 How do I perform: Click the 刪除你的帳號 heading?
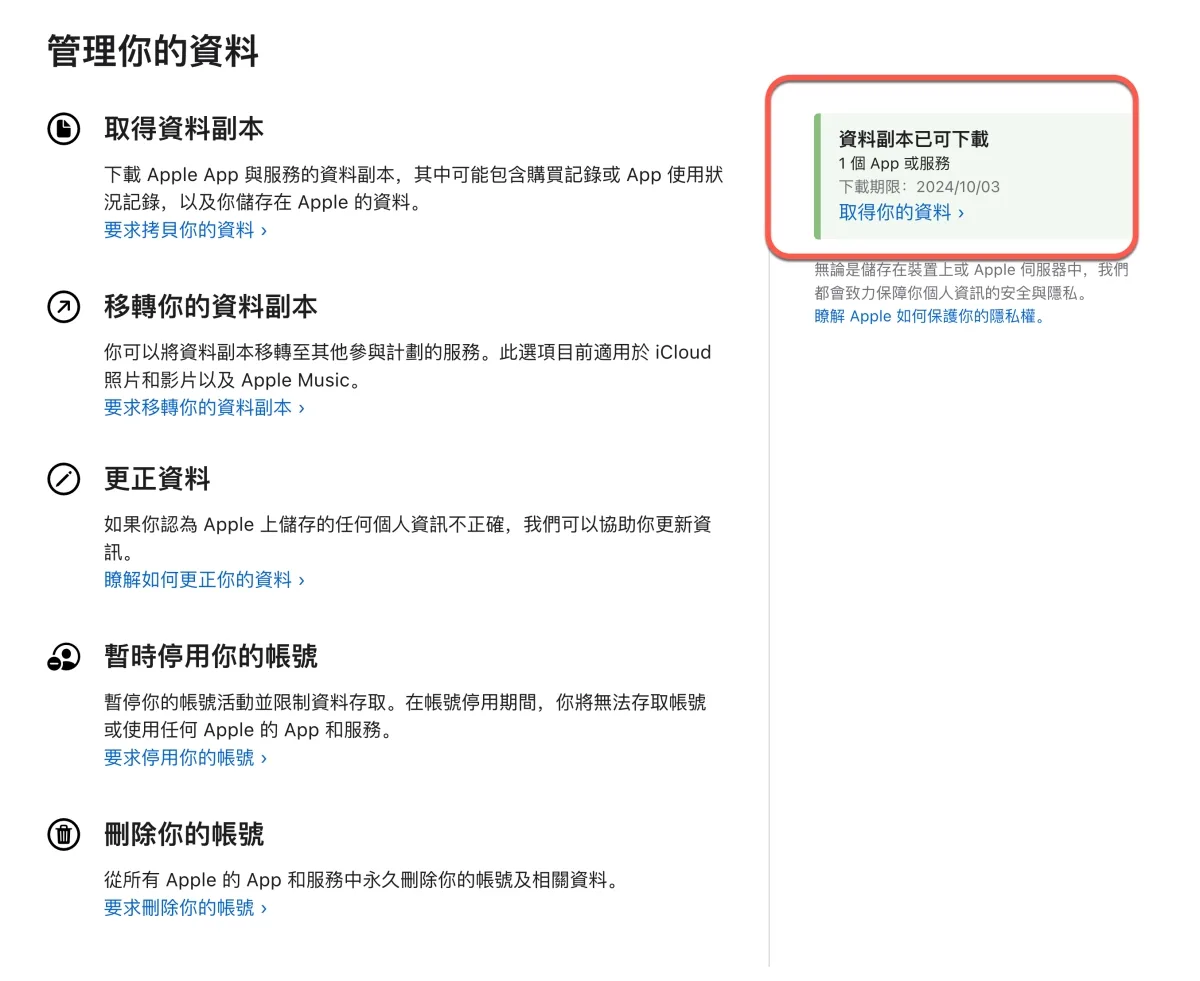(x=184, y=834)
